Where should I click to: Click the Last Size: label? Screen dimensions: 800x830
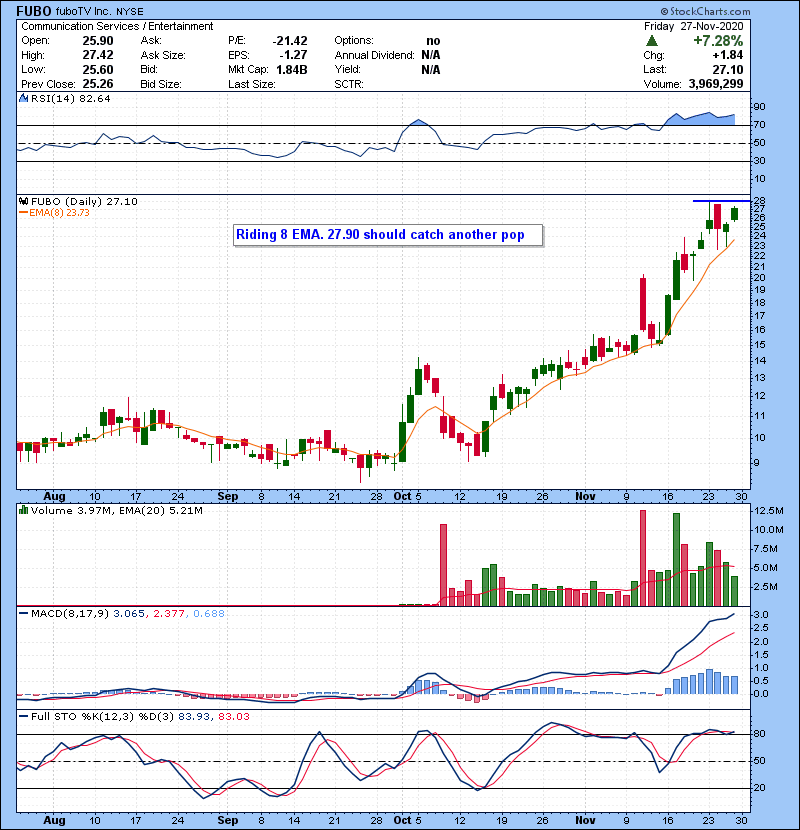[251, 84]
